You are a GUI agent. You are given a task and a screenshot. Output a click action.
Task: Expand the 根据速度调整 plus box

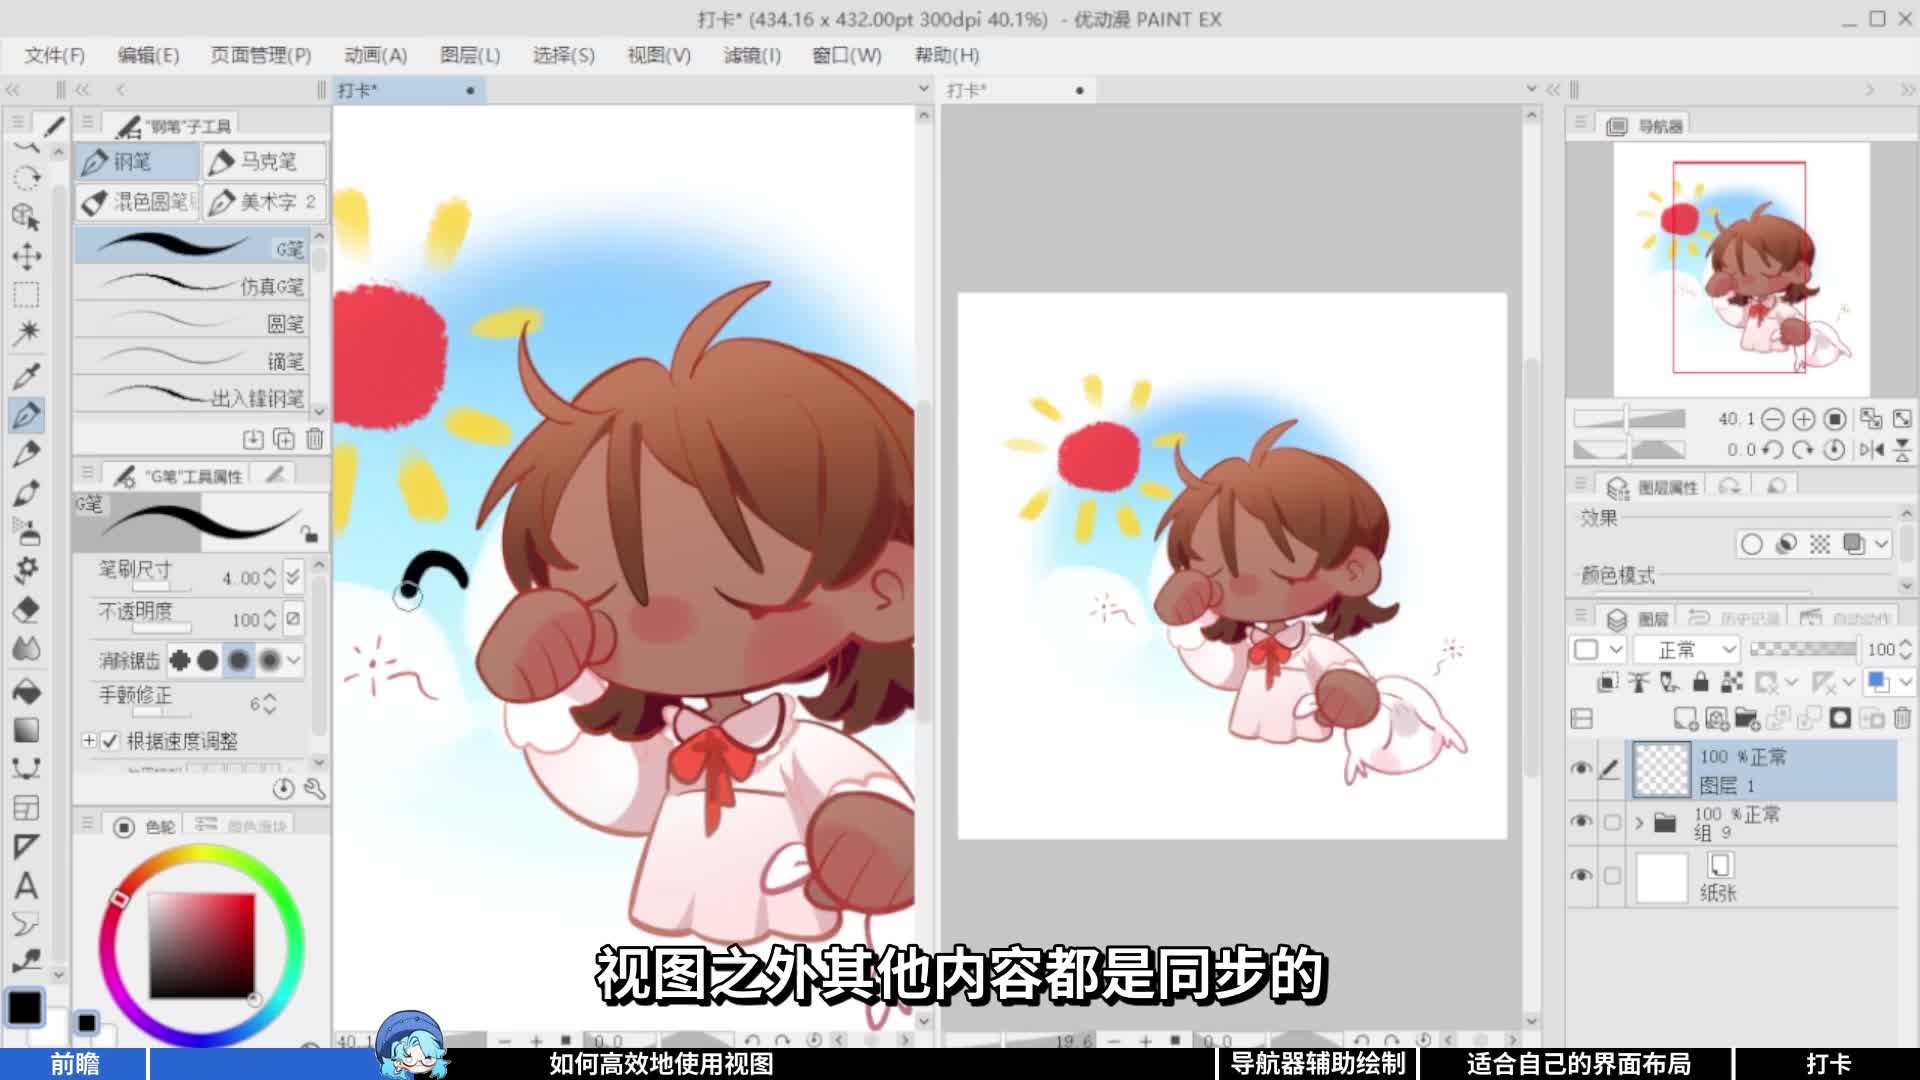point(89,741)
